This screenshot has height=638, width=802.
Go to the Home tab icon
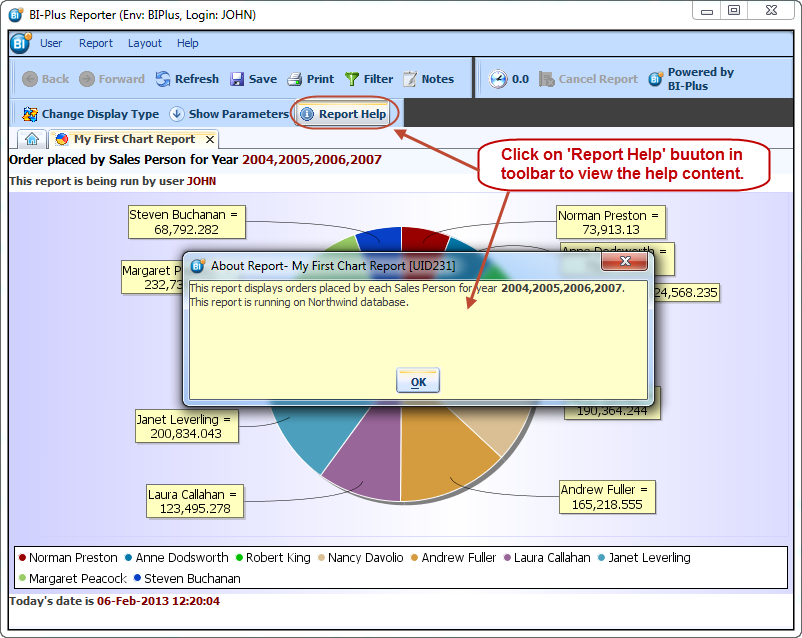[x=32, y=140]
